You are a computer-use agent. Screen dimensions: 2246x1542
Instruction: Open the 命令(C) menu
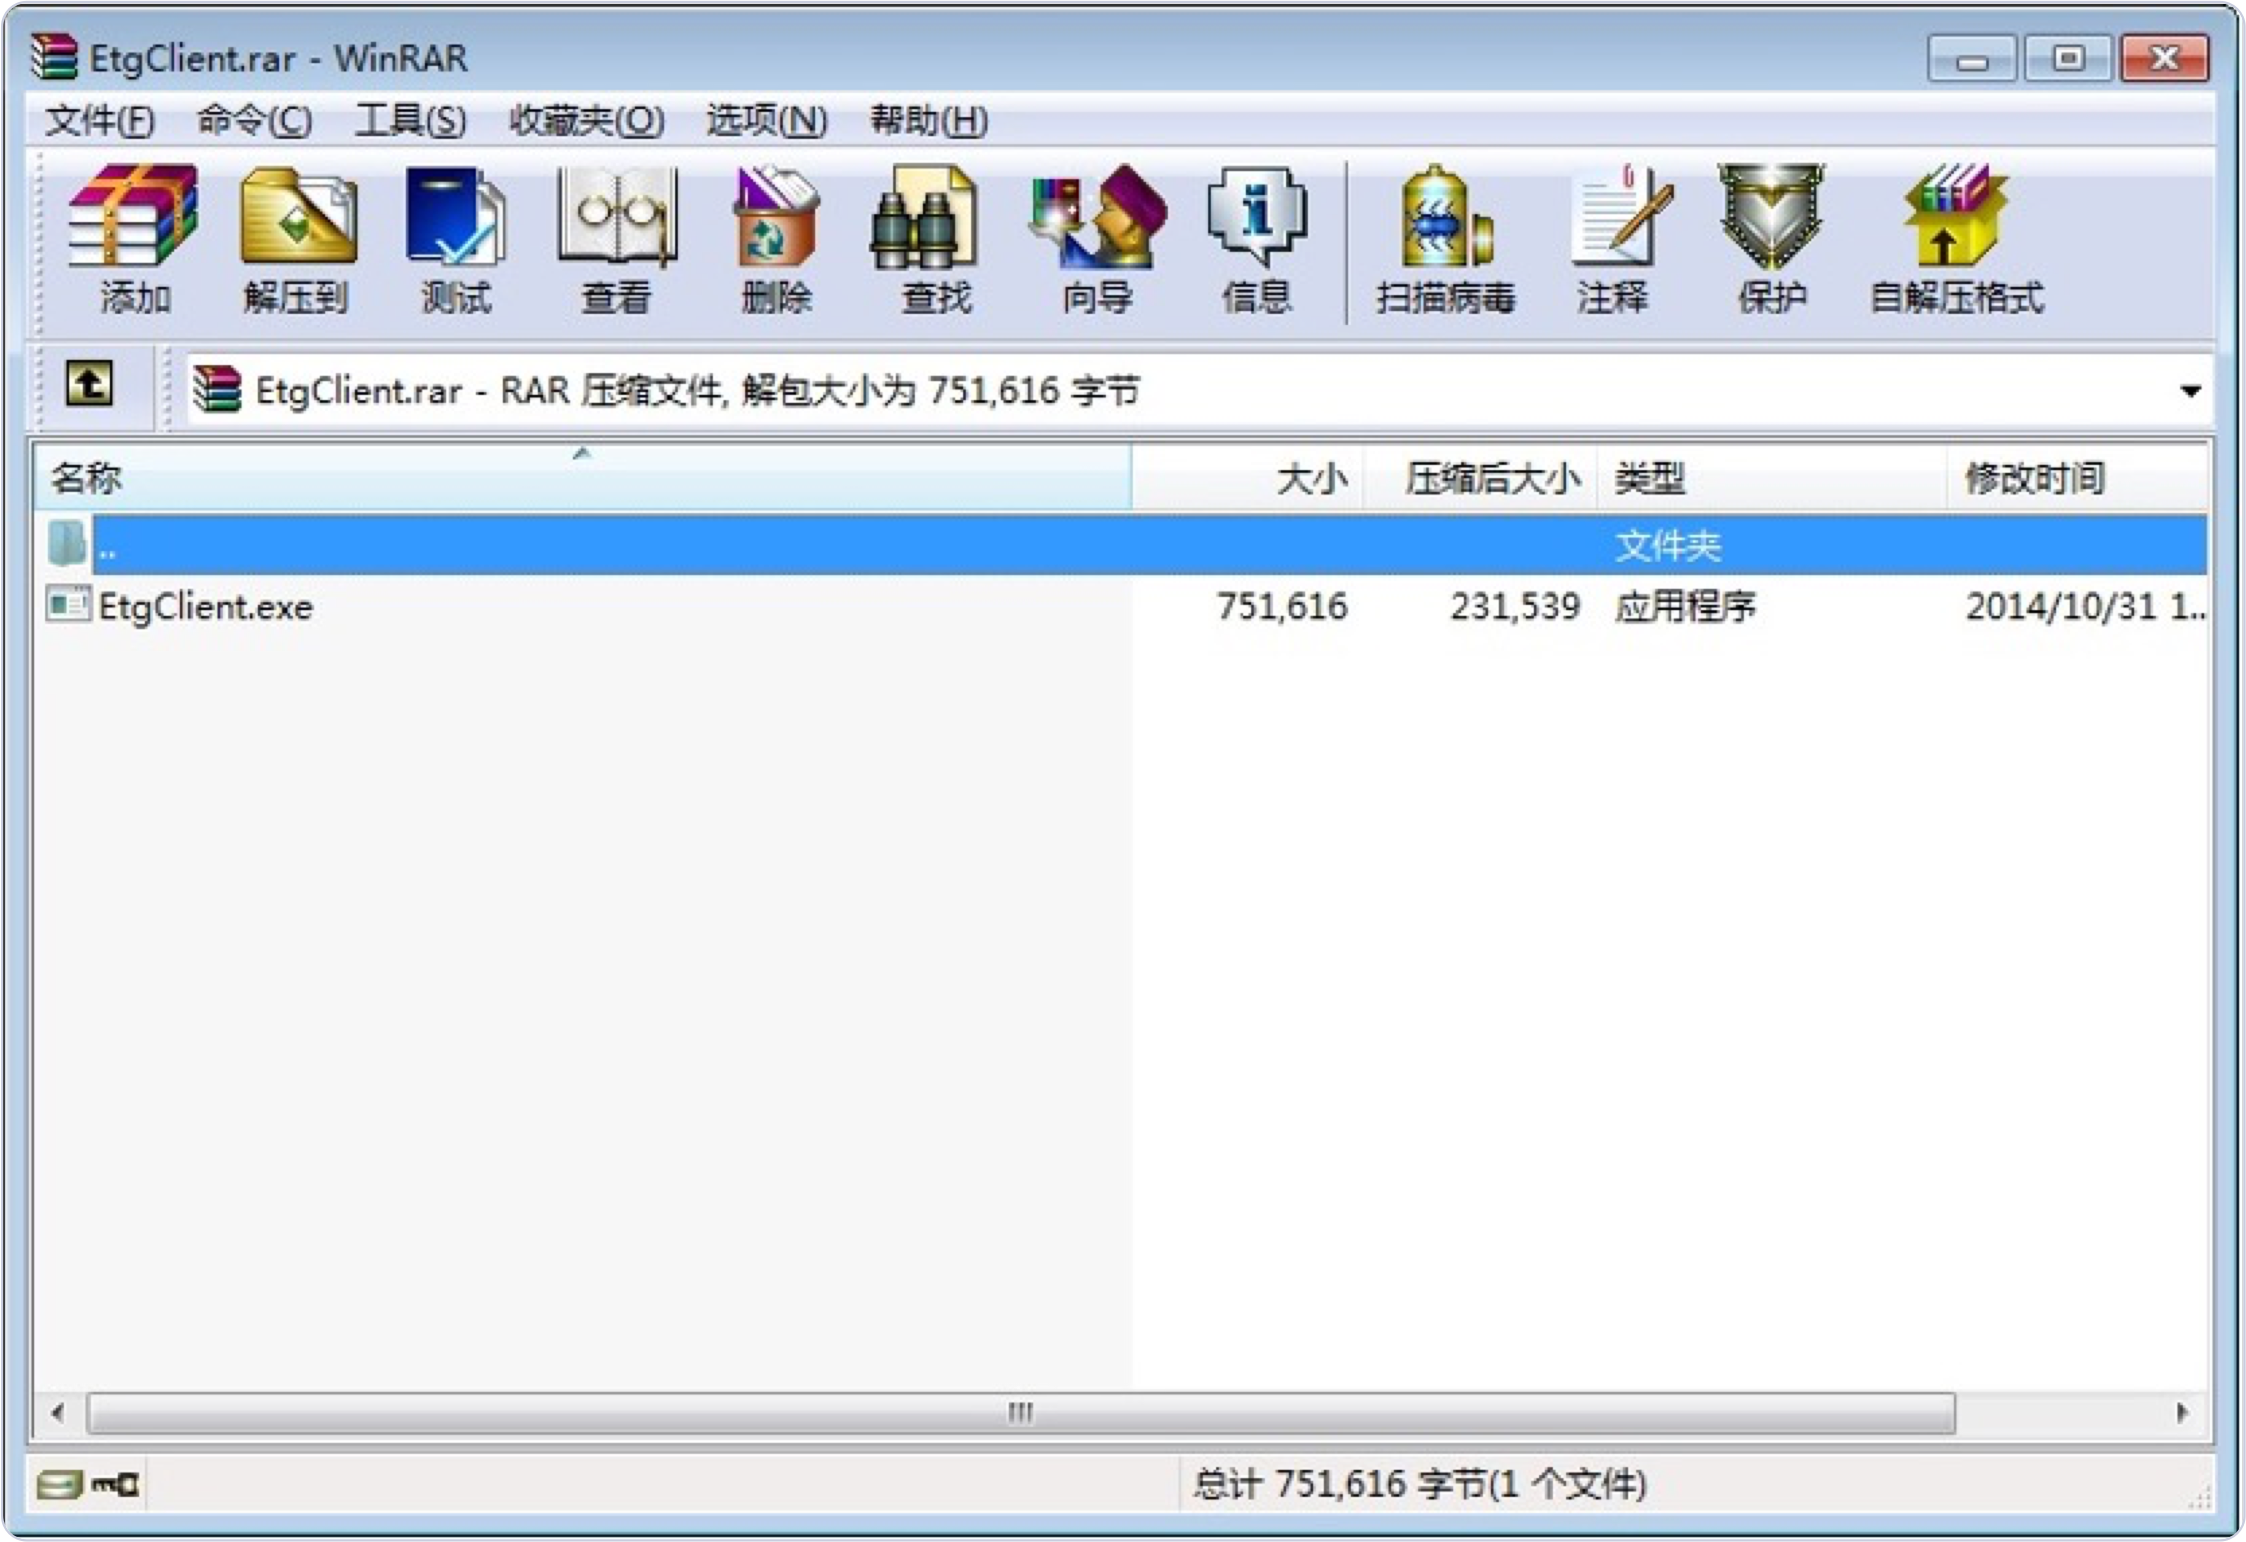pos(254,121)
